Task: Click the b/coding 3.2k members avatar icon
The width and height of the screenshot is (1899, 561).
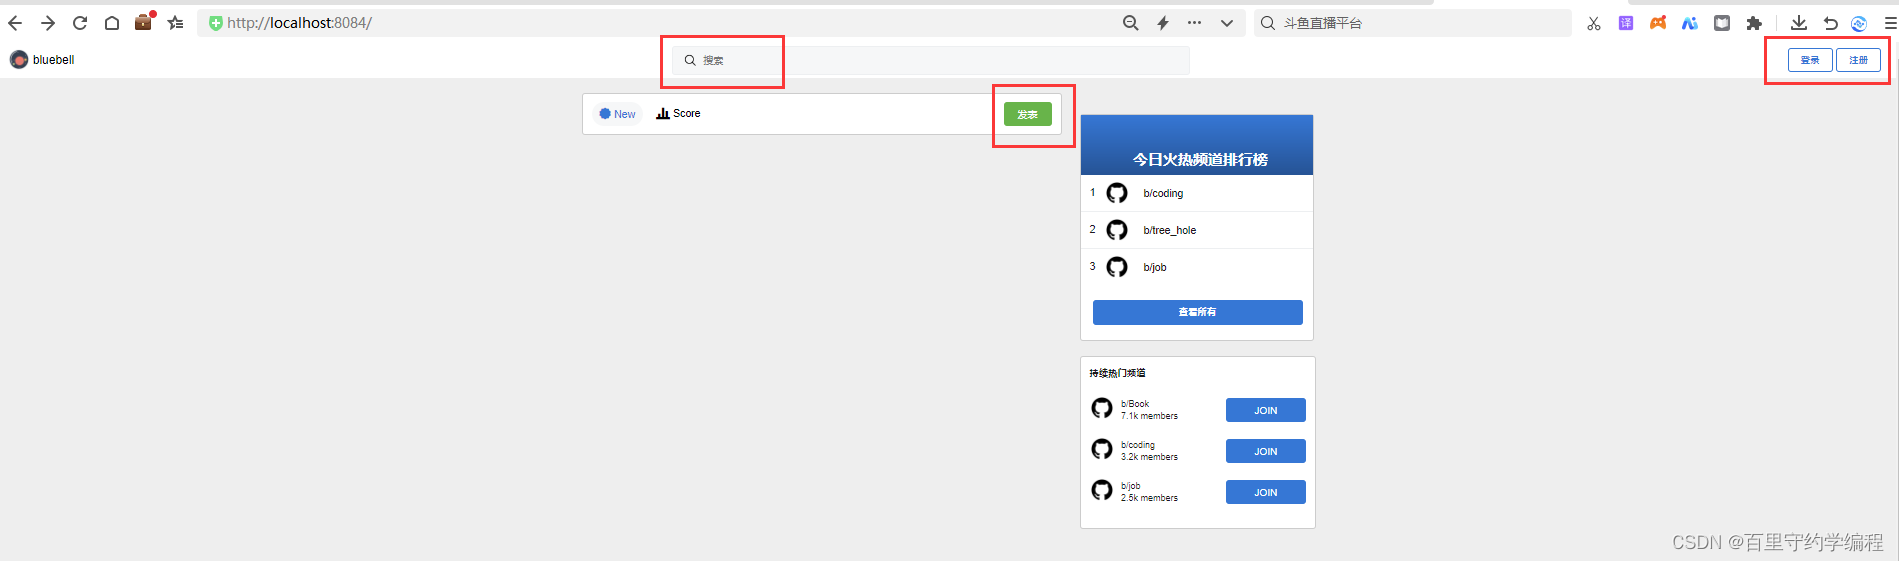Action: pos(1102,449)
